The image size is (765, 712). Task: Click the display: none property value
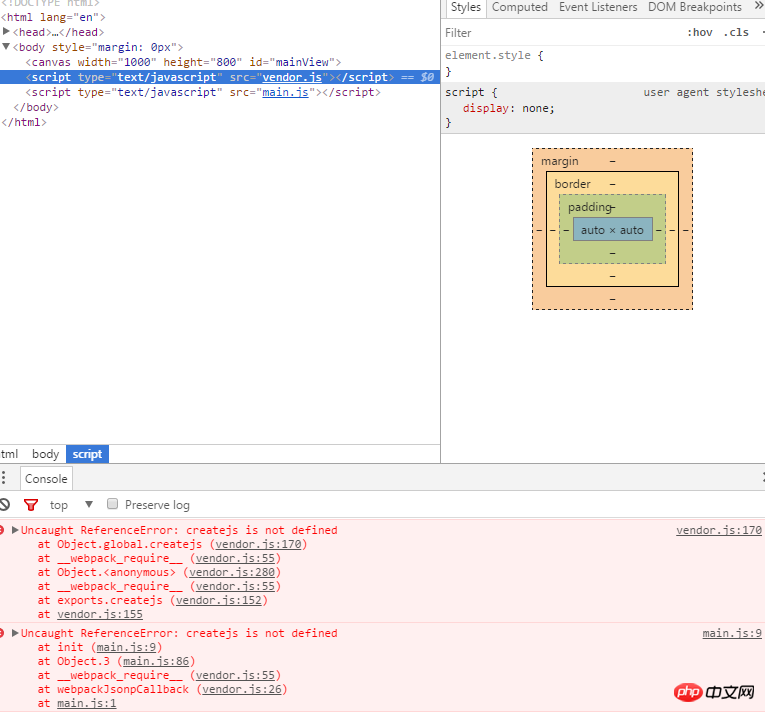[537, 108]
